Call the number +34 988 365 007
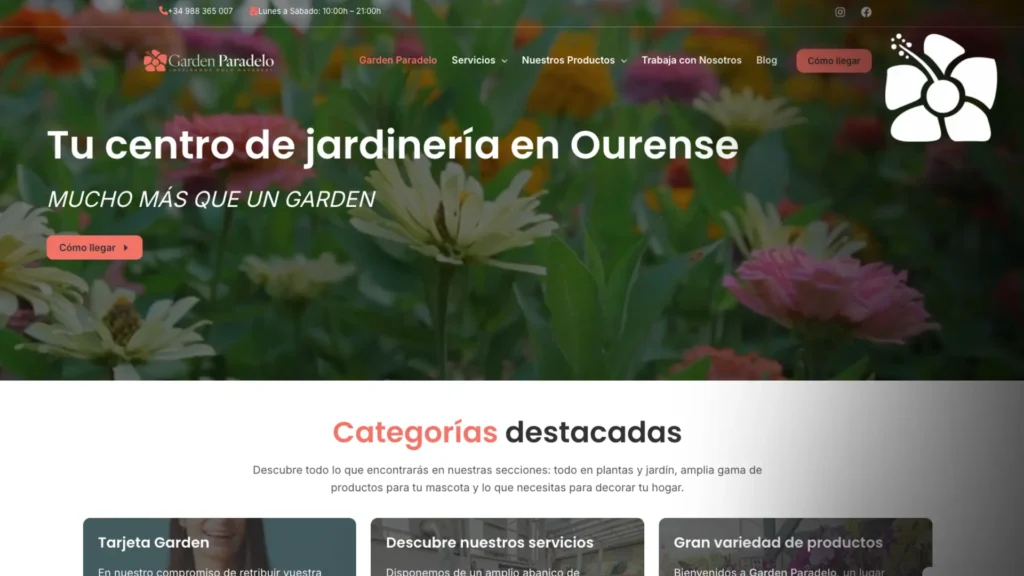The height and width of the screenshot is (576, 1024). click(200, 11)
